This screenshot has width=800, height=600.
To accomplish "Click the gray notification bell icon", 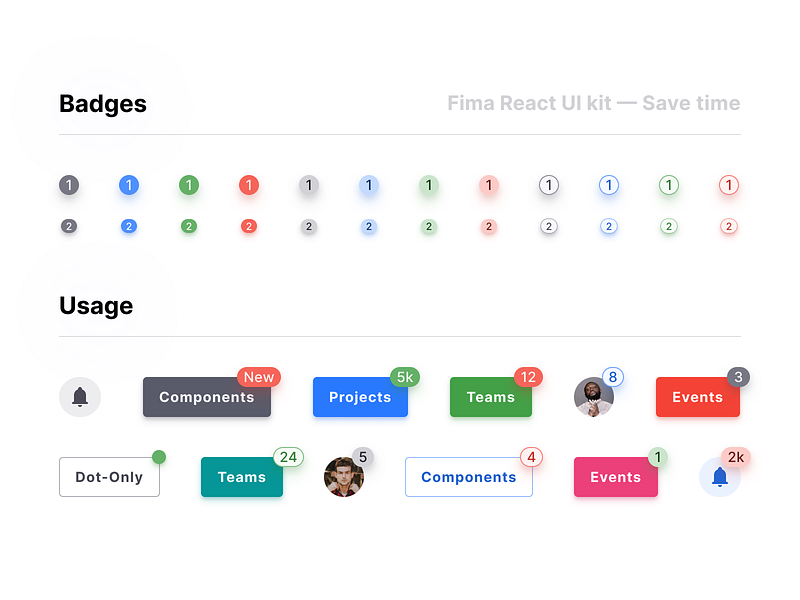I will [80, 396].
